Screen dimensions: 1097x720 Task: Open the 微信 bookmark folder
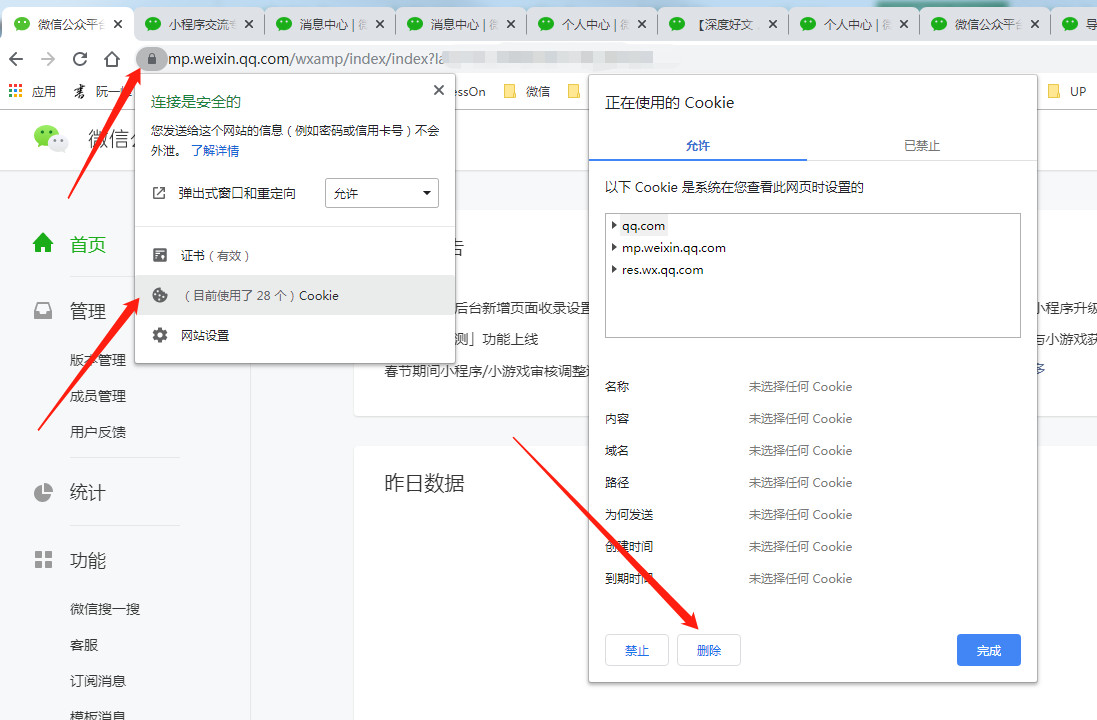click(x=528, y=91)
